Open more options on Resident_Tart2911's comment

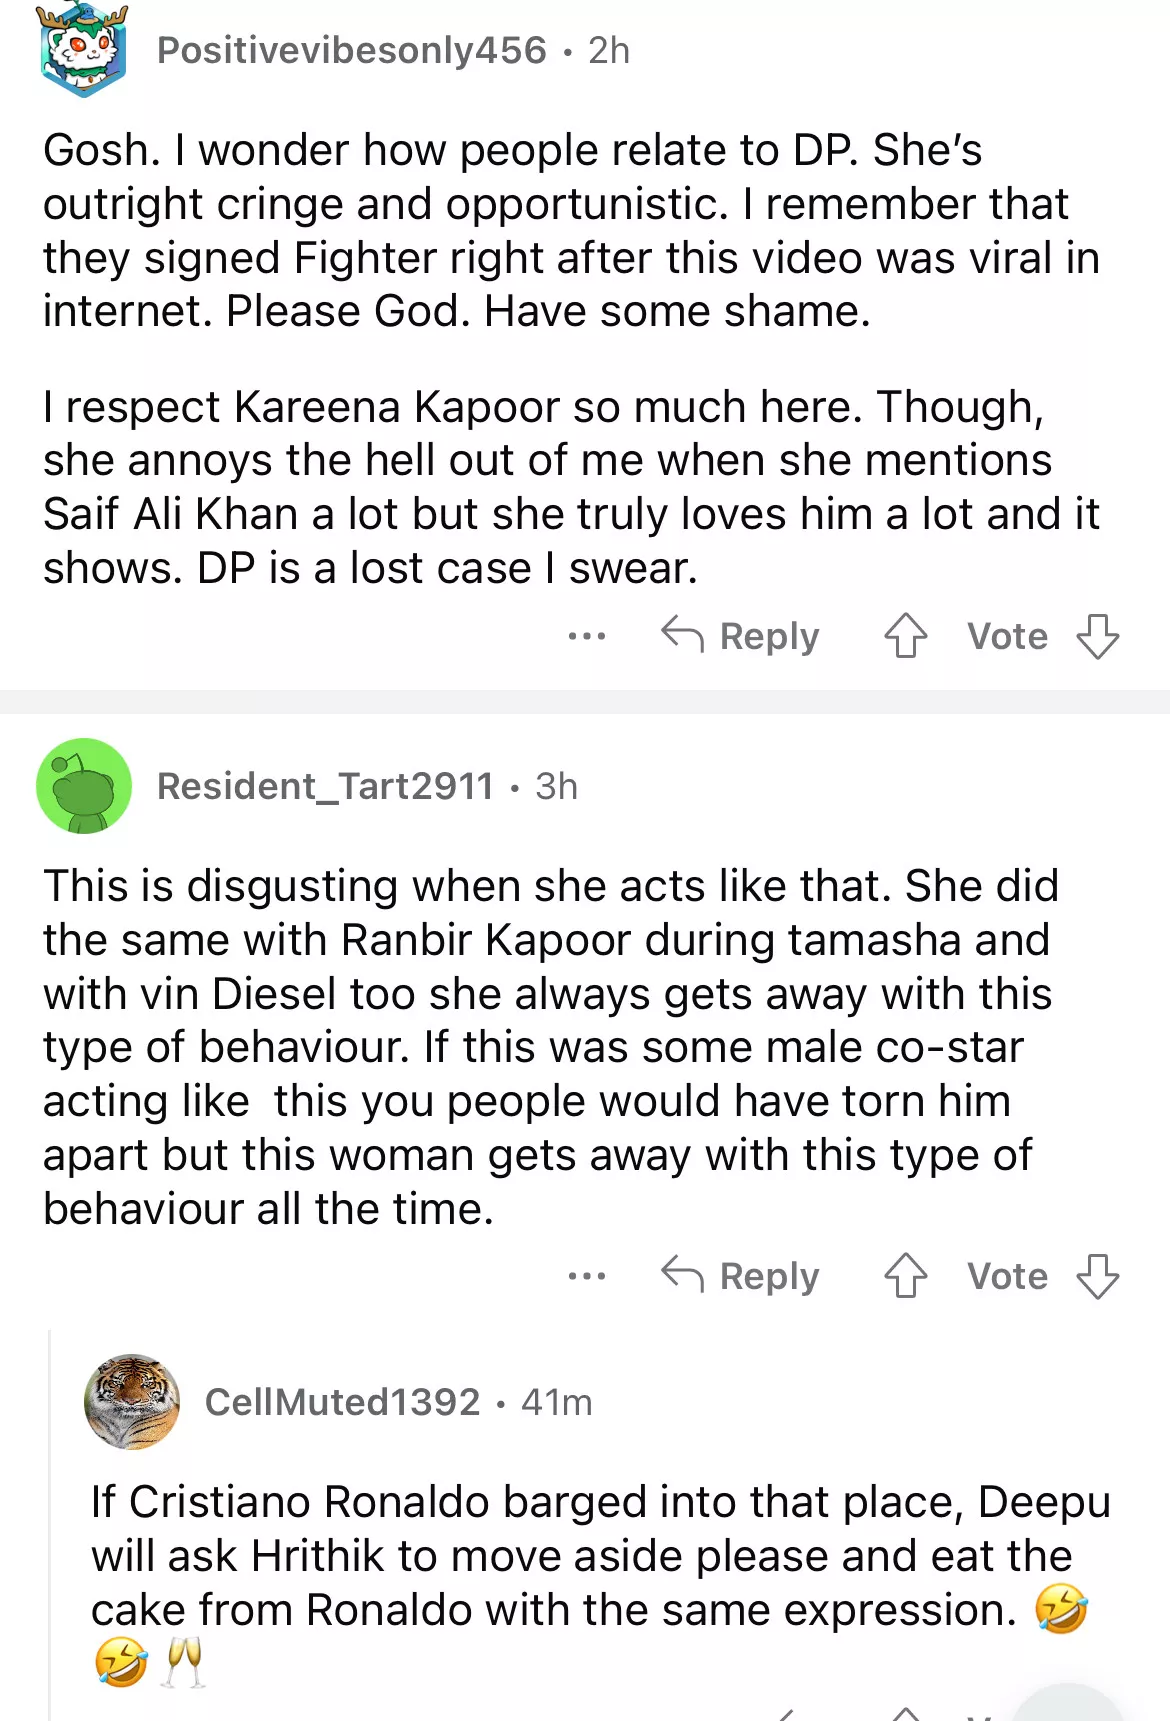[586, 1276]
